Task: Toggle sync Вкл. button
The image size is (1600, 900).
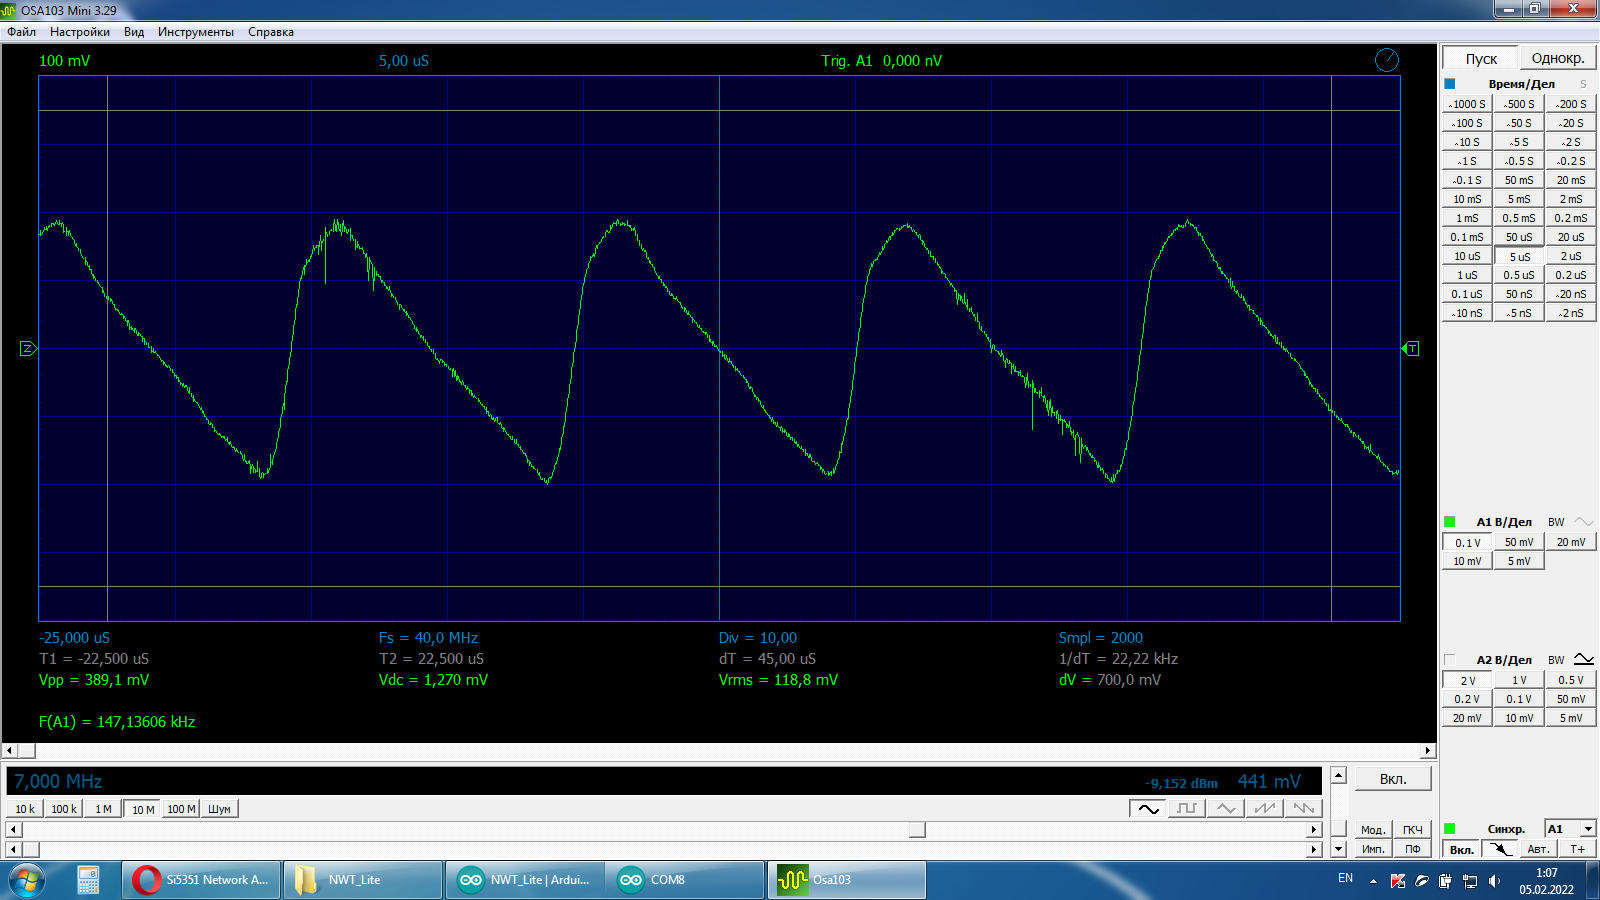Action: [1462, 849]
